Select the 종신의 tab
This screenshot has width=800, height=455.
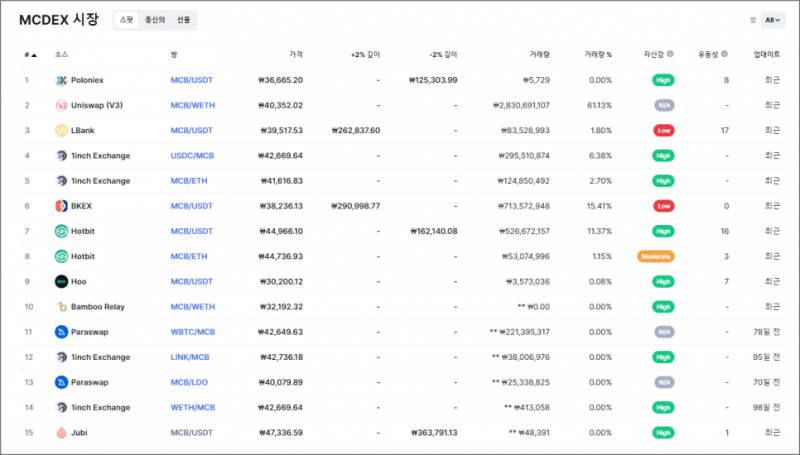(x=154, y=20)
